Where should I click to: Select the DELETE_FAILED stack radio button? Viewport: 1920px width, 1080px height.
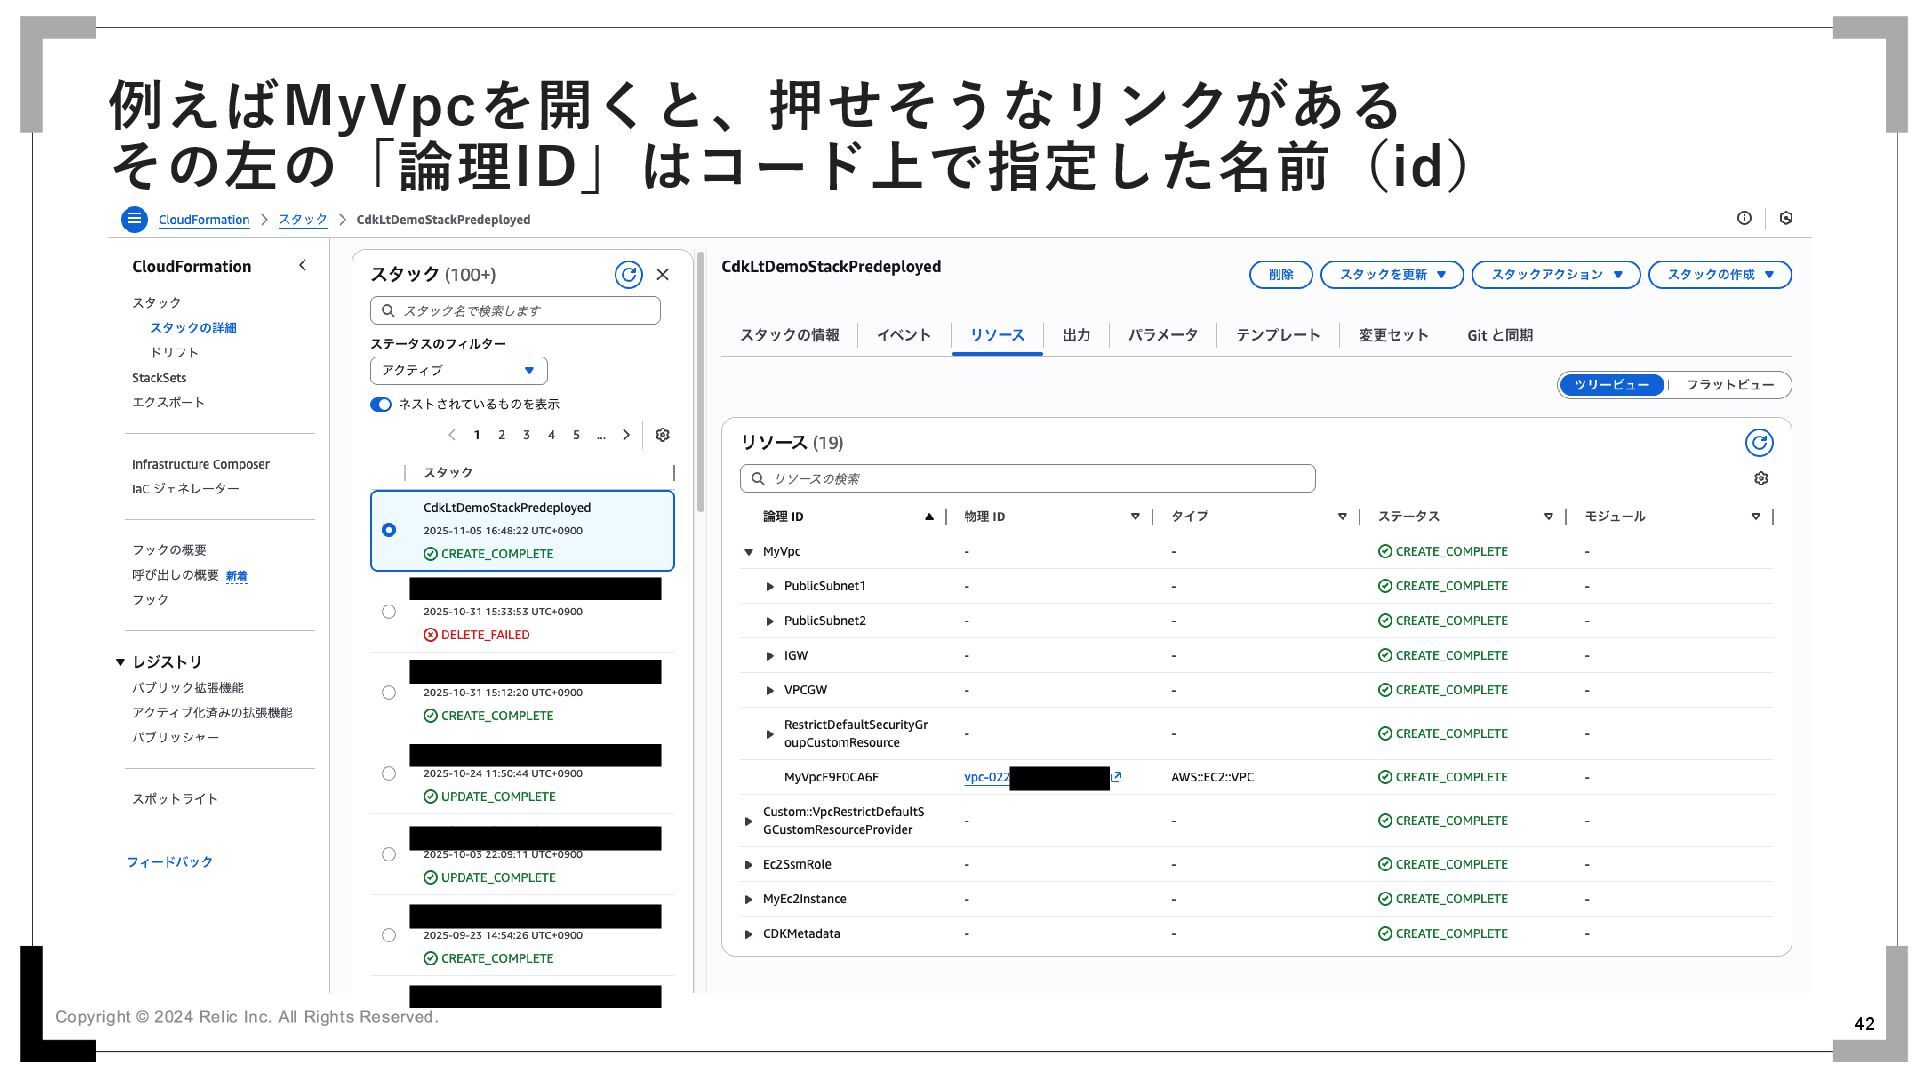coord(389,612)
